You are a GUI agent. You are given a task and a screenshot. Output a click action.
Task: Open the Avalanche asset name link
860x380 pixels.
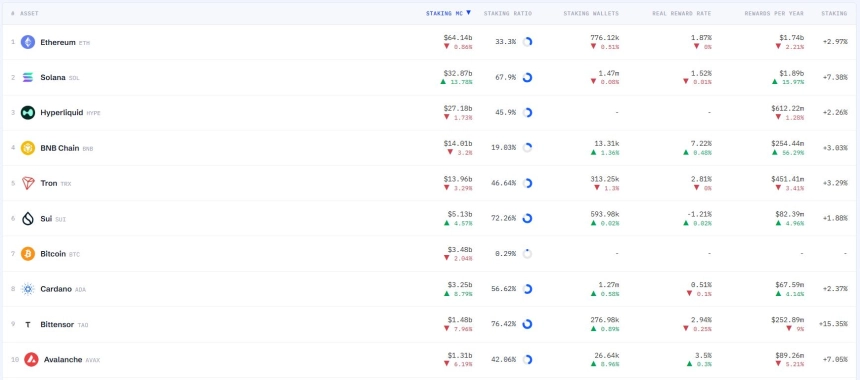pyautogui.click(x=63, y=360)
